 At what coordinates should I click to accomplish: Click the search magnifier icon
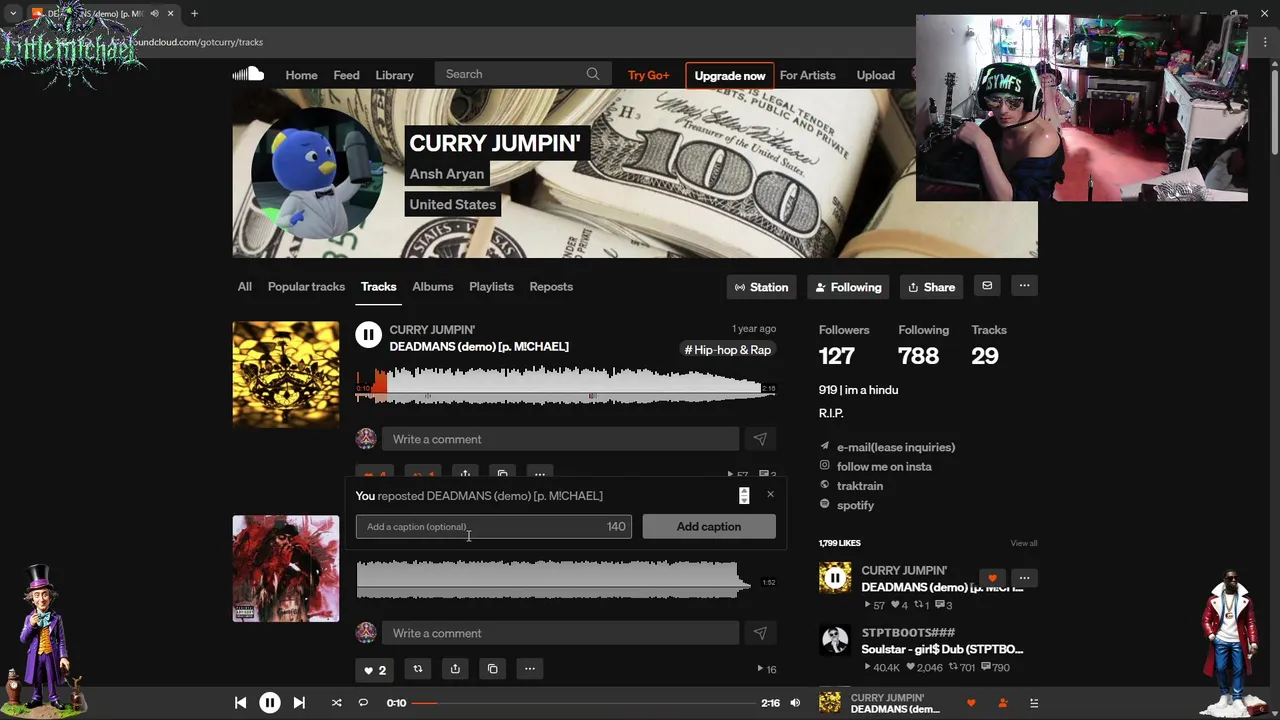pos(593,74)
